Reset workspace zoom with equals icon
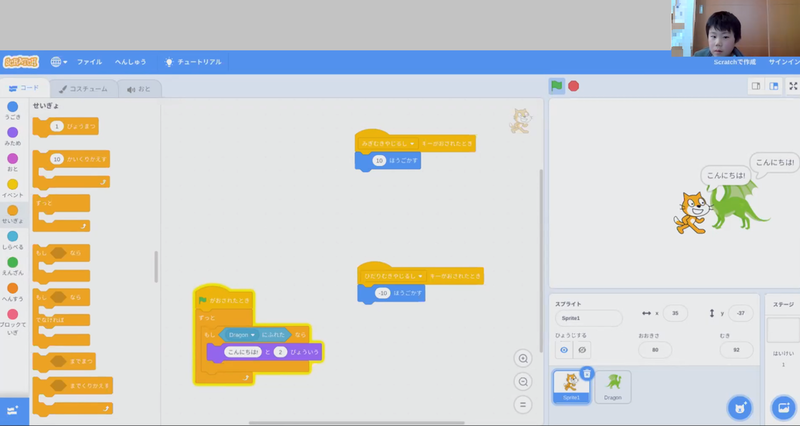 [x=522, y=405]
